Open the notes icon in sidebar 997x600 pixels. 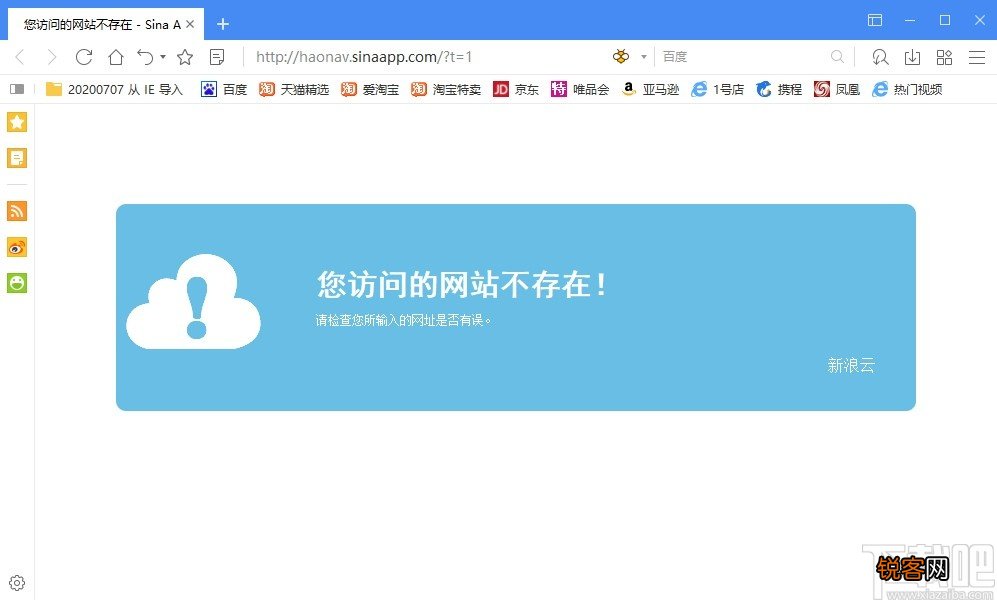(x=17, y=158)
